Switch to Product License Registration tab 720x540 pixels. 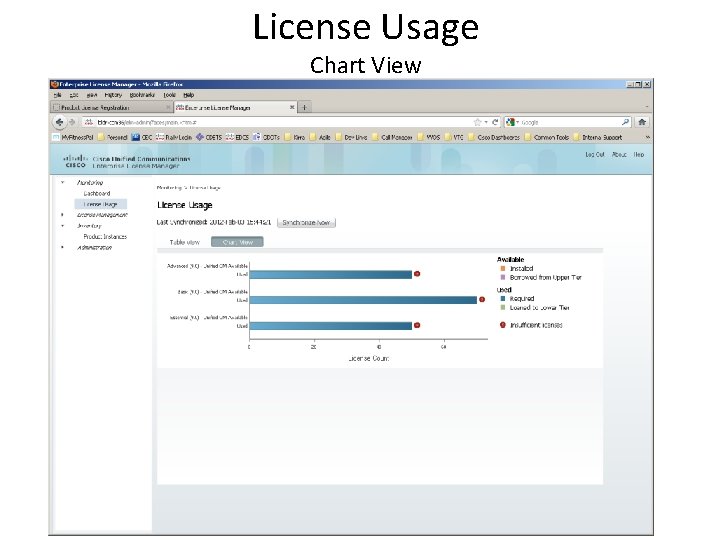[x=112, y=107]
